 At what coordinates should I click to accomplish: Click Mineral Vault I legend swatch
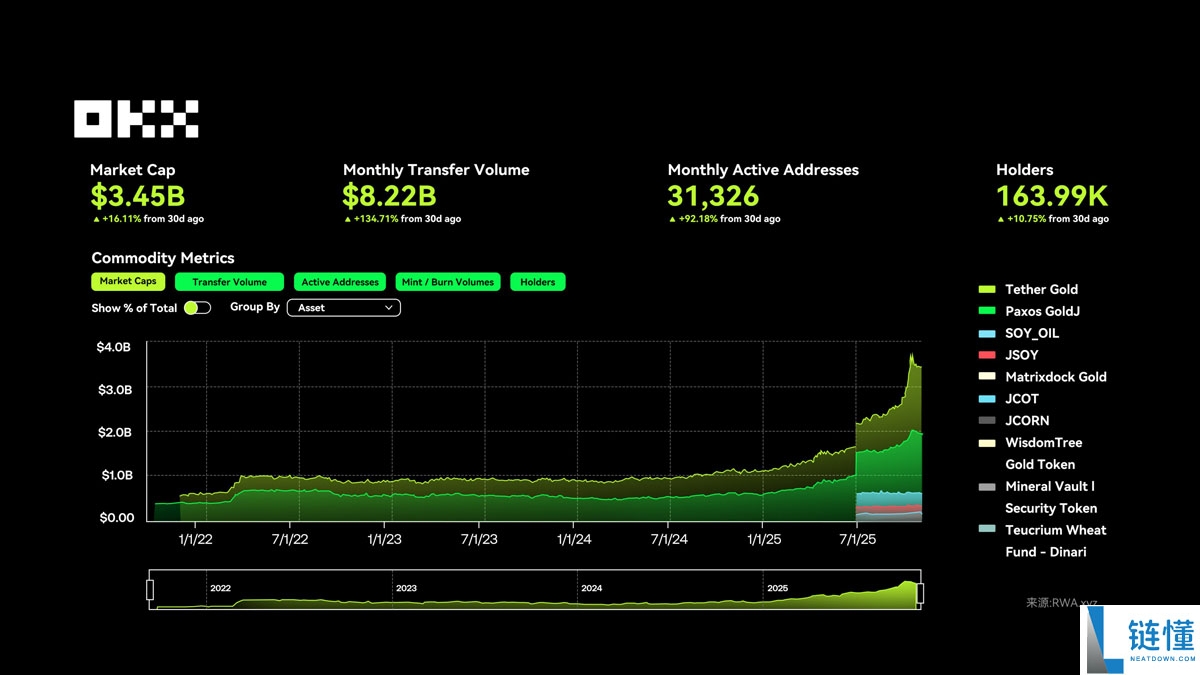(x=987, y=487)
